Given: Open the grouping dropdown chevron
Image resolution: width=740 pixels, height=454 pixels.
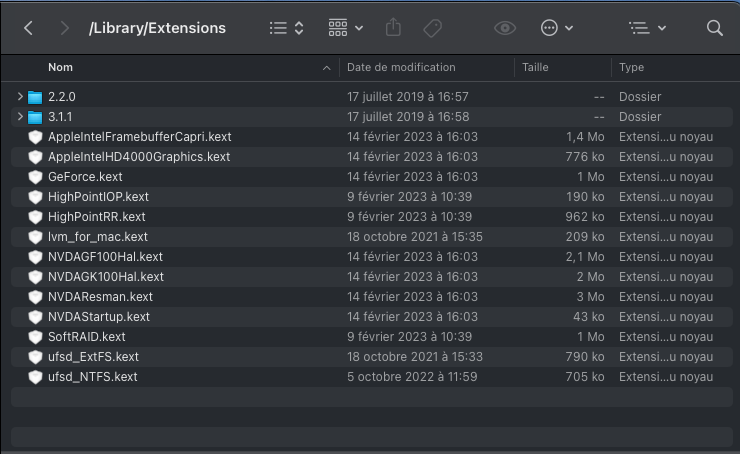Looking at the screenshot, I should (x=359, y=28).
